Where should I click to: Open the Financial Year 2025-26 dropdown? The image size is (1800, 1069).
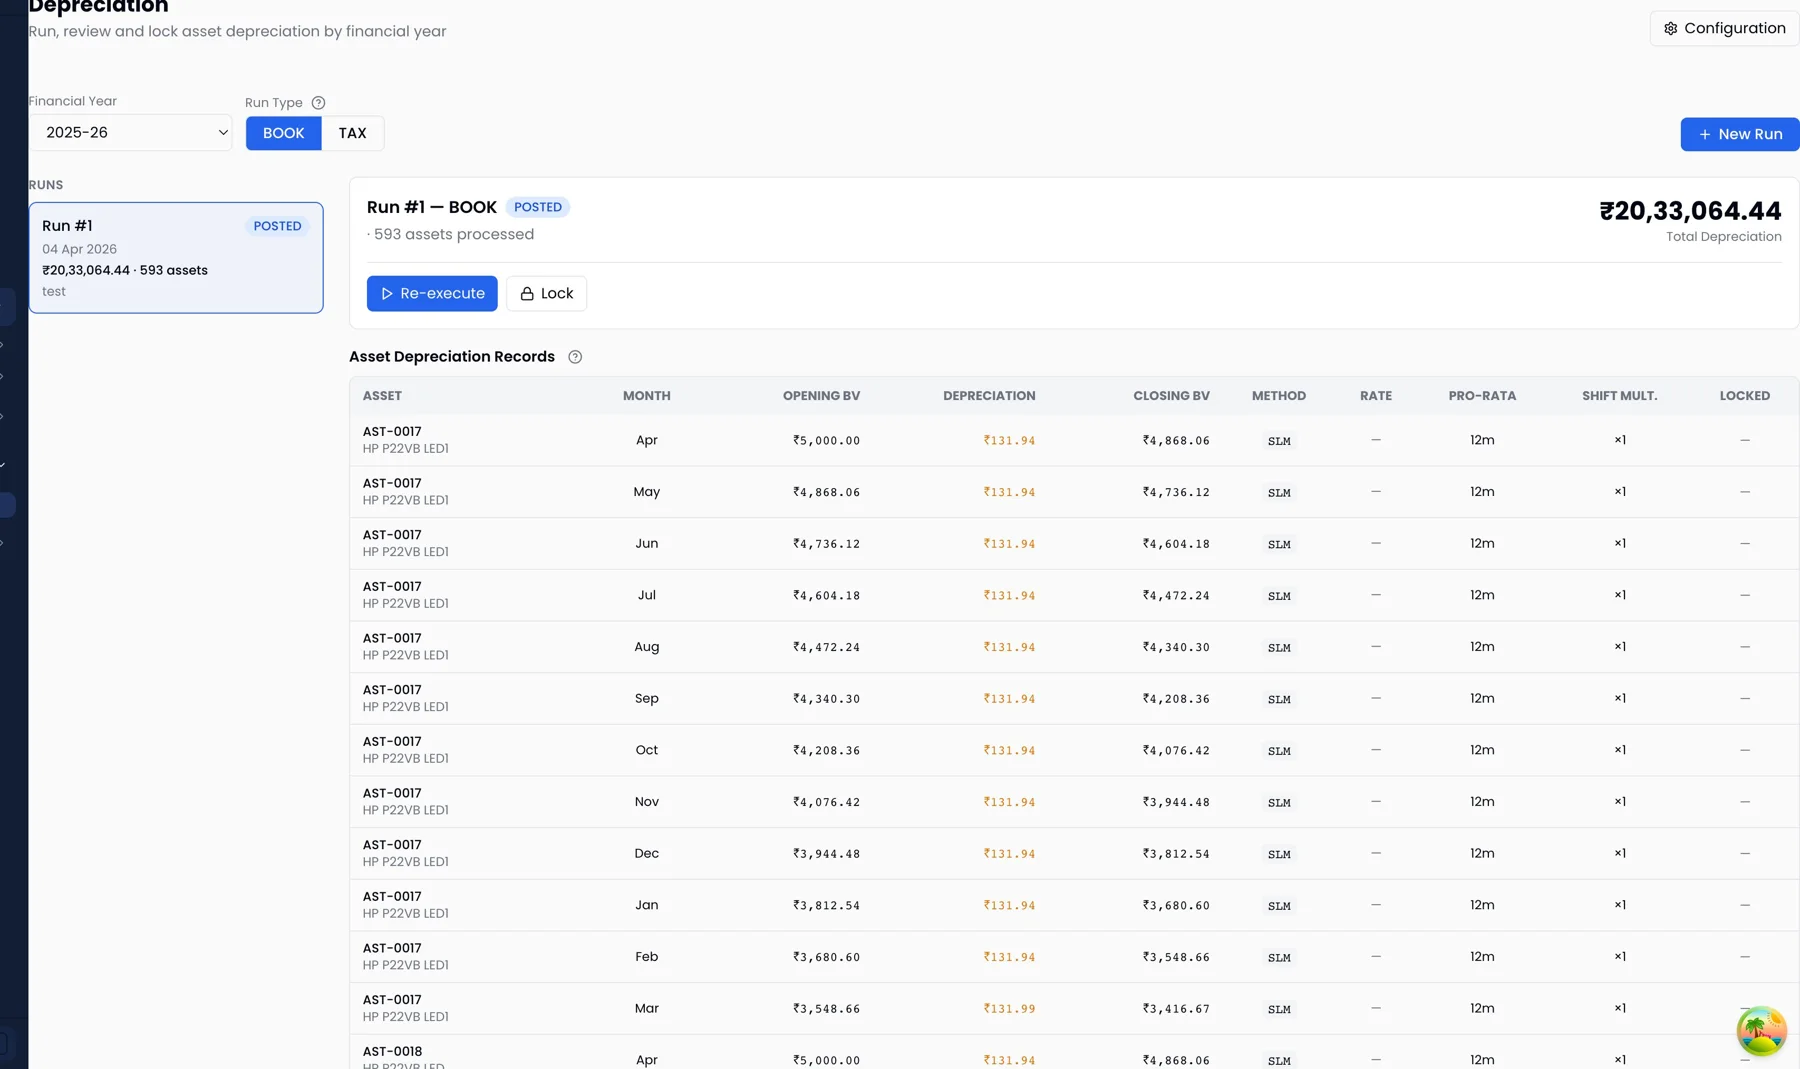pos(130,132)
